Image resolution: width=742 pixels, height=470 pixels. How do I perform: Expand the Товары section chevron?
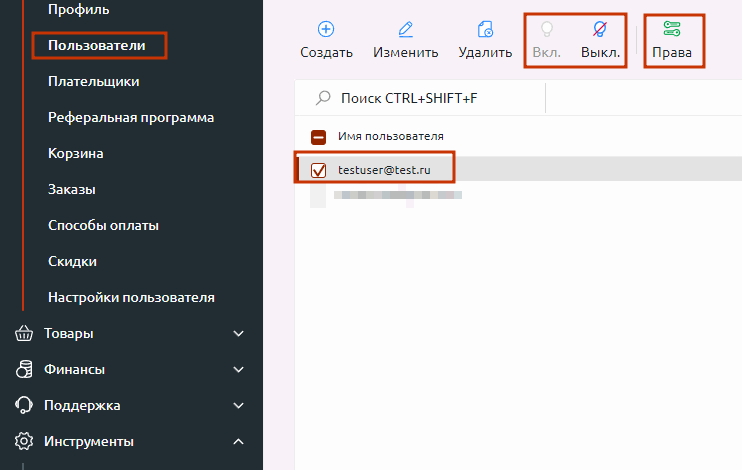(238, 333)
